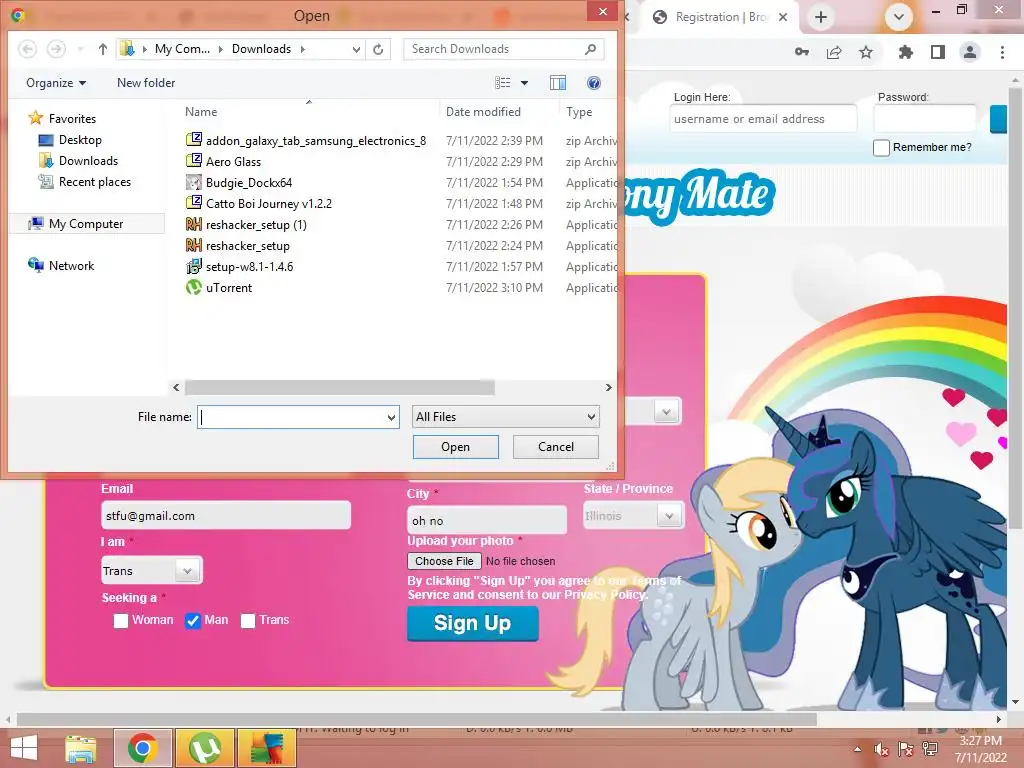Toggle the preview pane icon
This screenshot has height=768, width=1024.
coord(558,83)
